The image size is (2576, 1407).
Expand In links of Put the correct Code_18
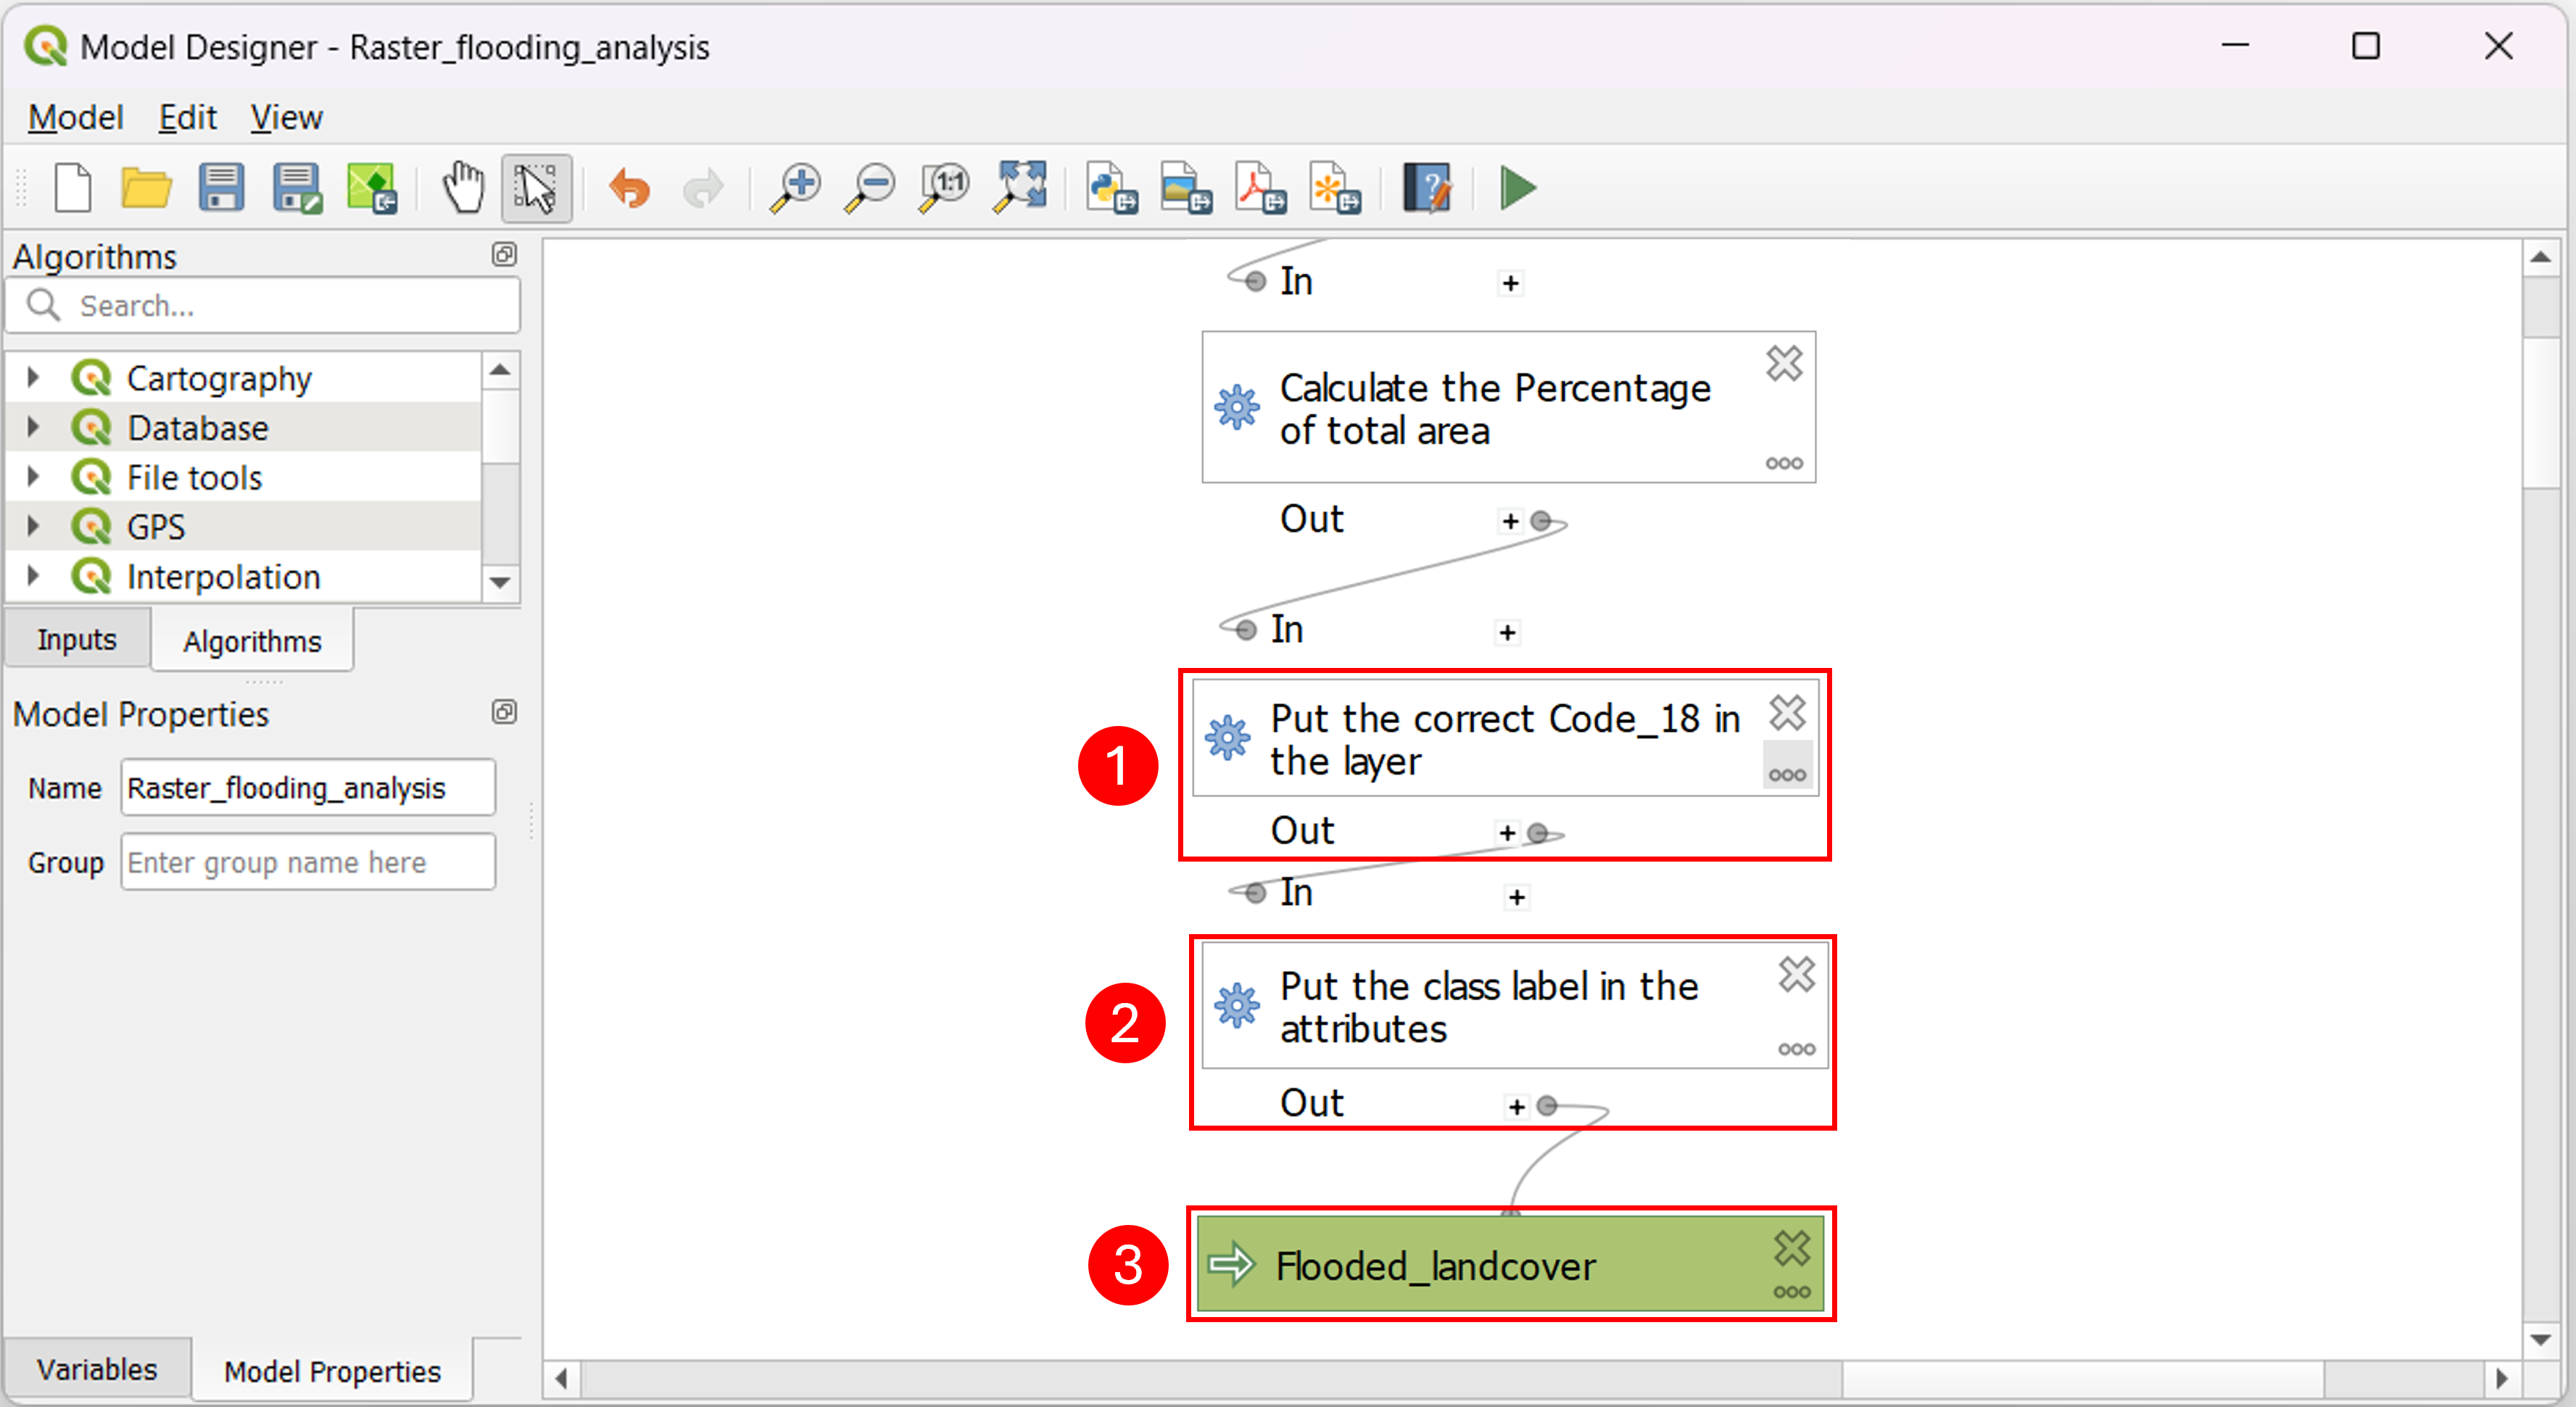pos(1507,632)
